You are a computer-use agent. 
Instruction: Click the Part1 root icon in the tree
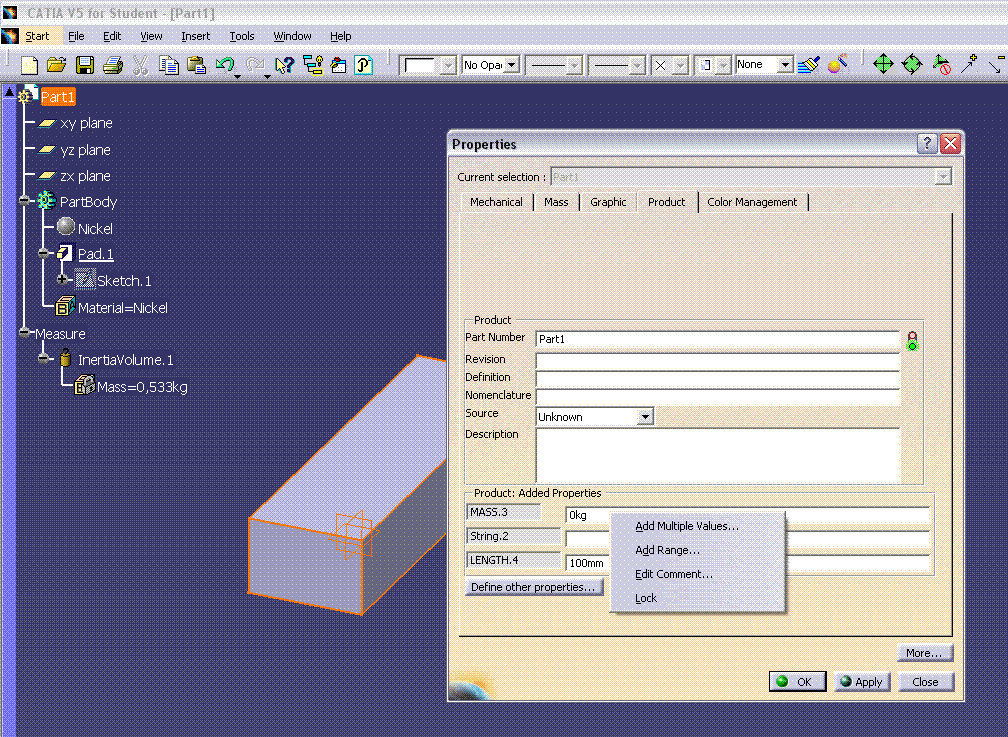pyautogui.click(x=27, y=95)
